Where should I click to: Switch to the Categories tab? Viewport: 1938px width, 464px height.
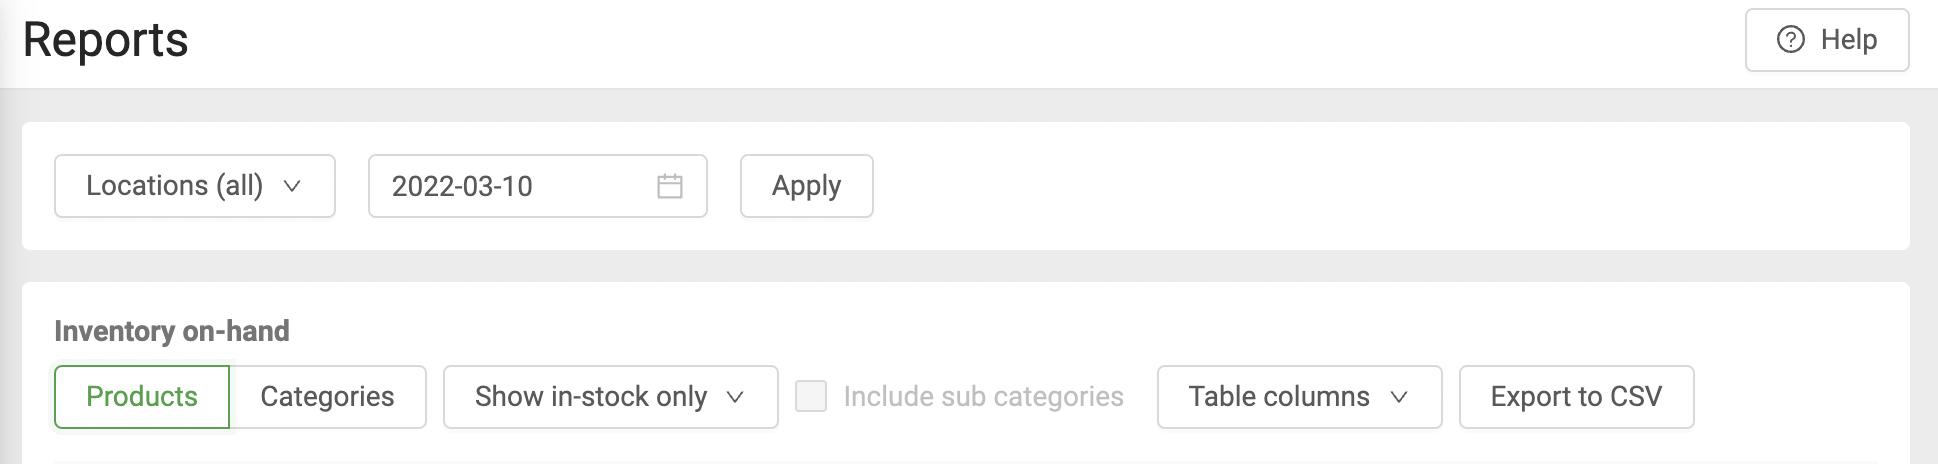(327, 397)
